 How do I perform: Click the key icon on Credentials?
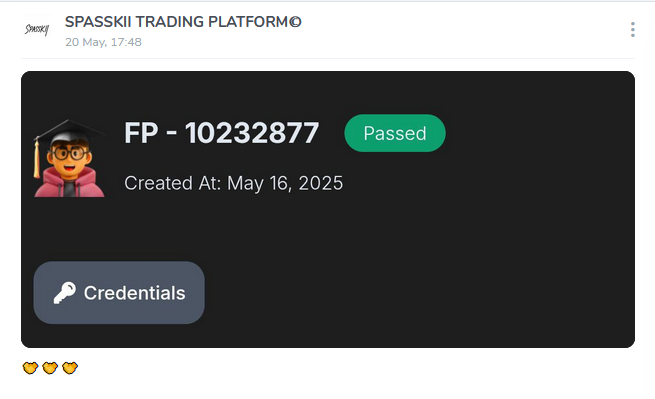coord(65,292)
